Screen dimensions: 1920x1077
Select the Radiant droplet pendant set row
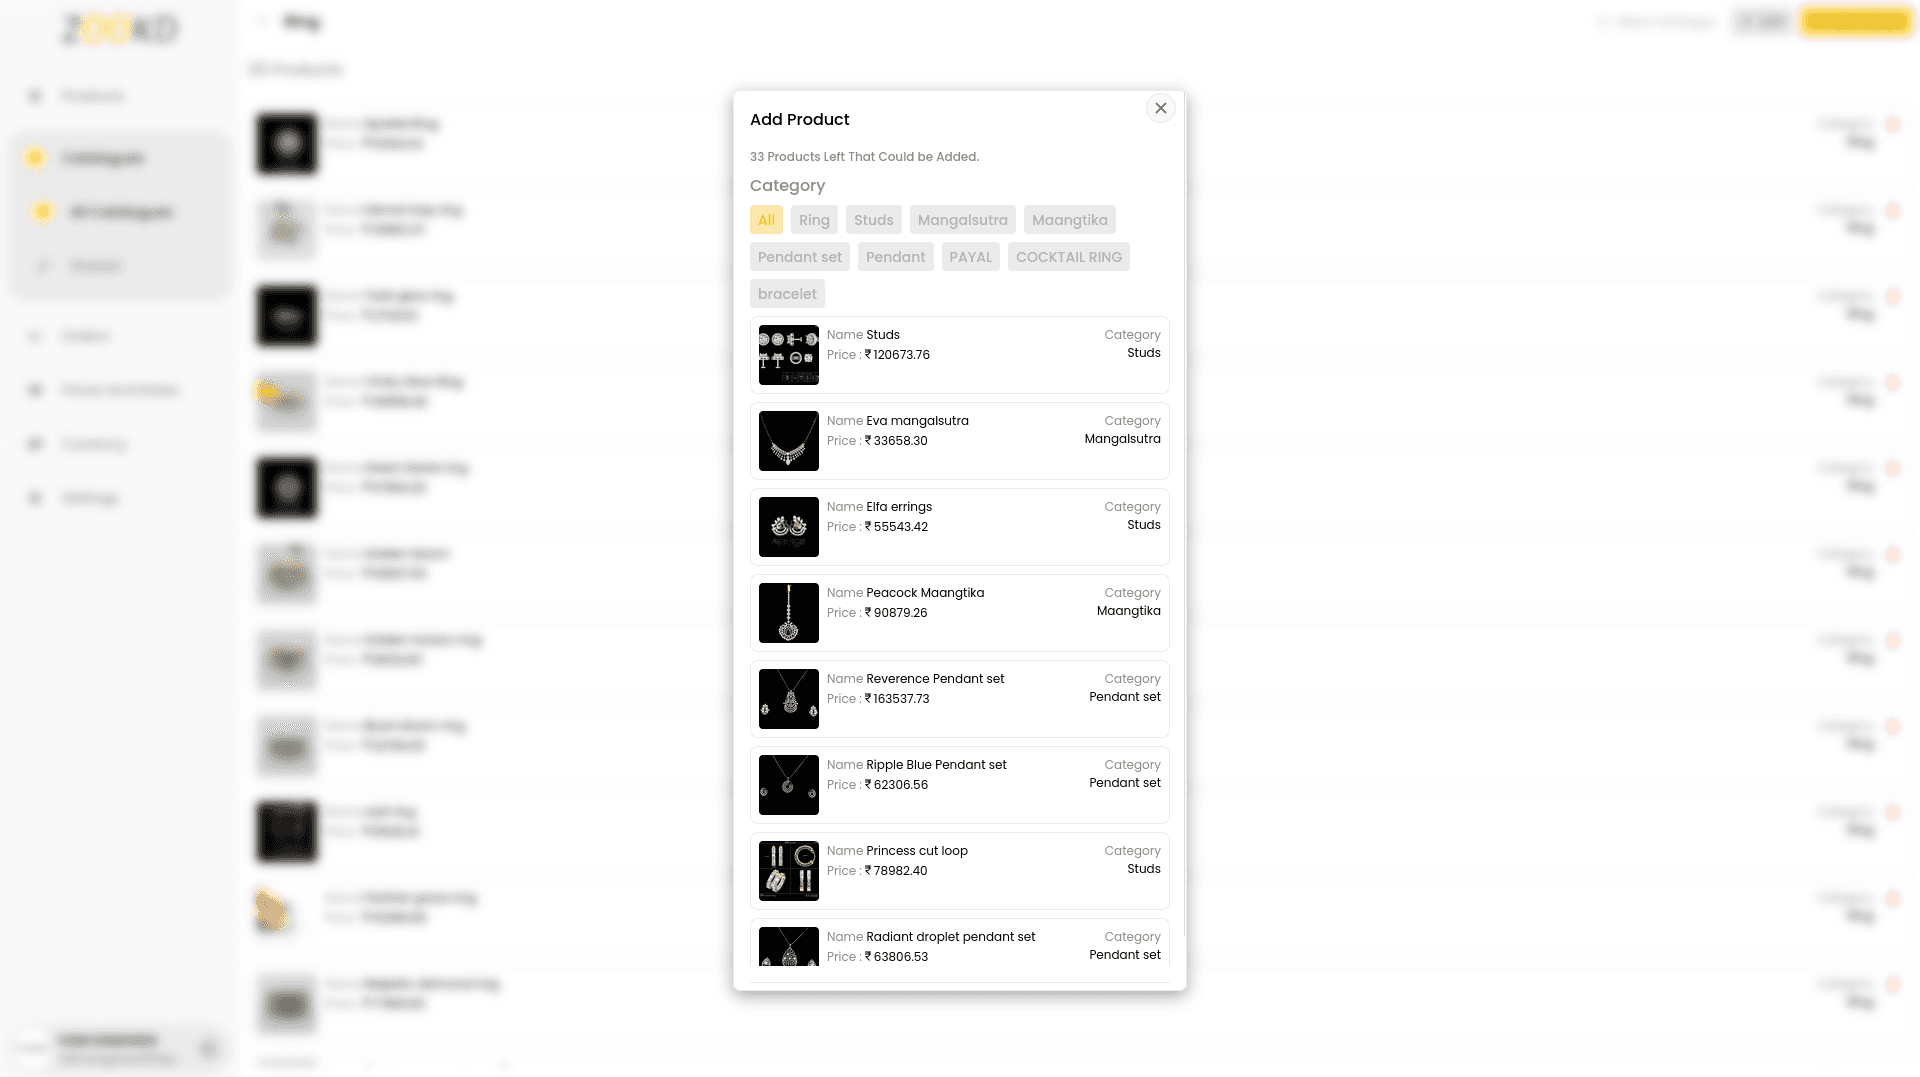tap(959, 947)
